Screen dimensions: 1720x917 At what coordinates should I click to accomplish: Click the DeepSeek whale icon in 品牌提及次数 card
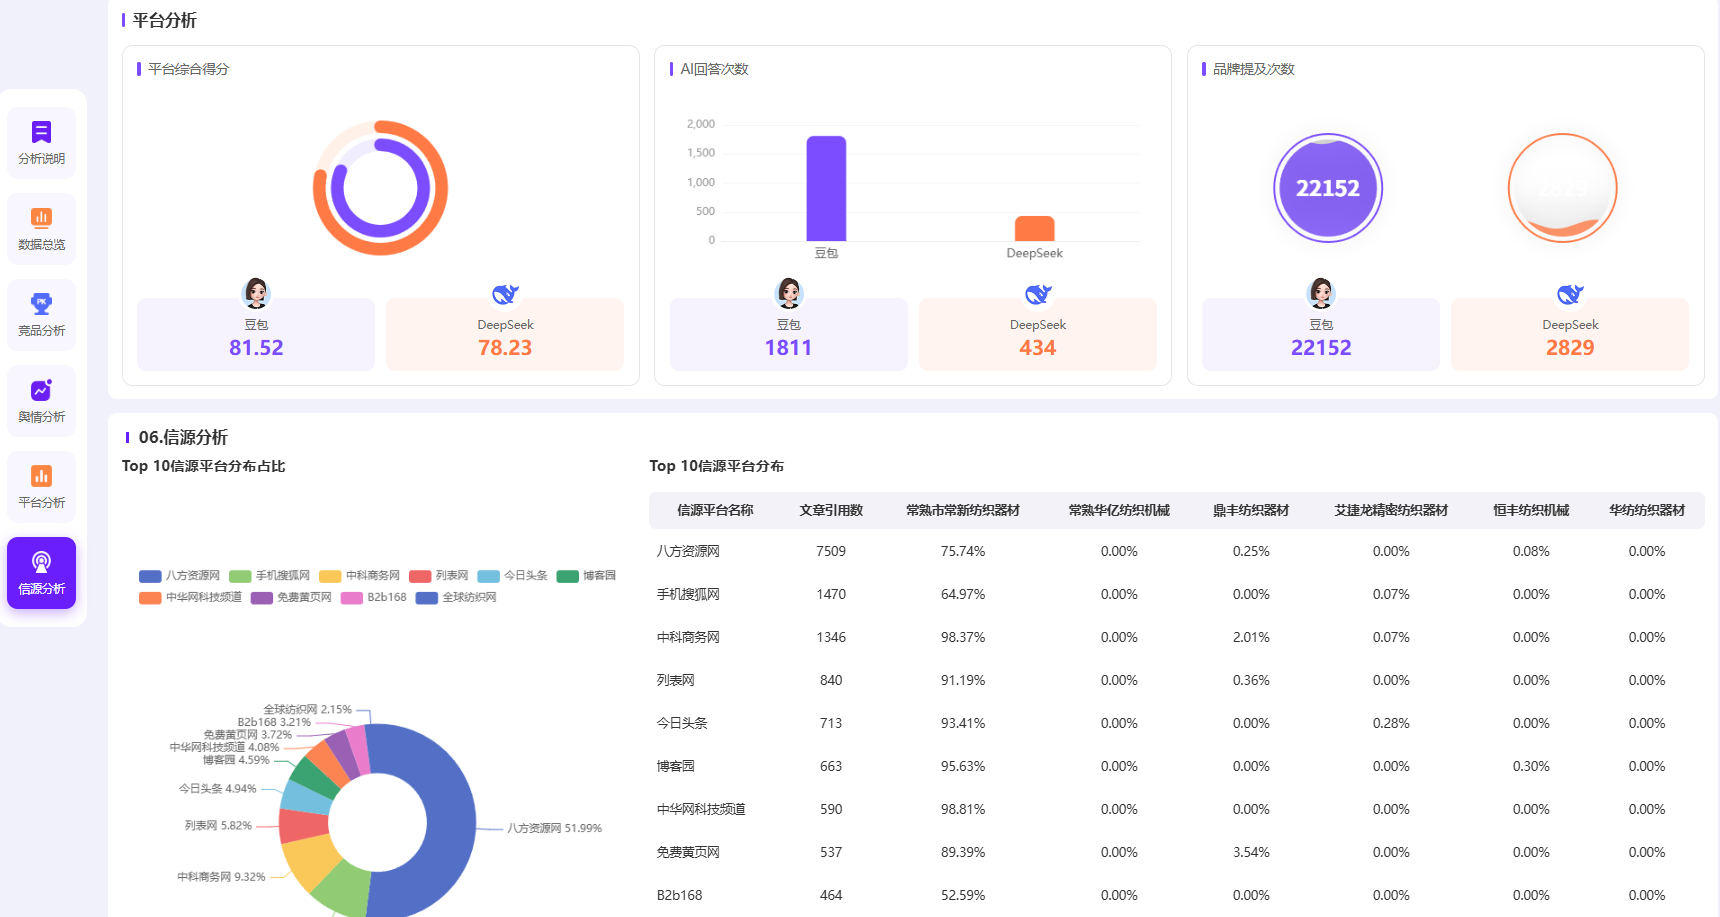click(x=1570, y=293)
